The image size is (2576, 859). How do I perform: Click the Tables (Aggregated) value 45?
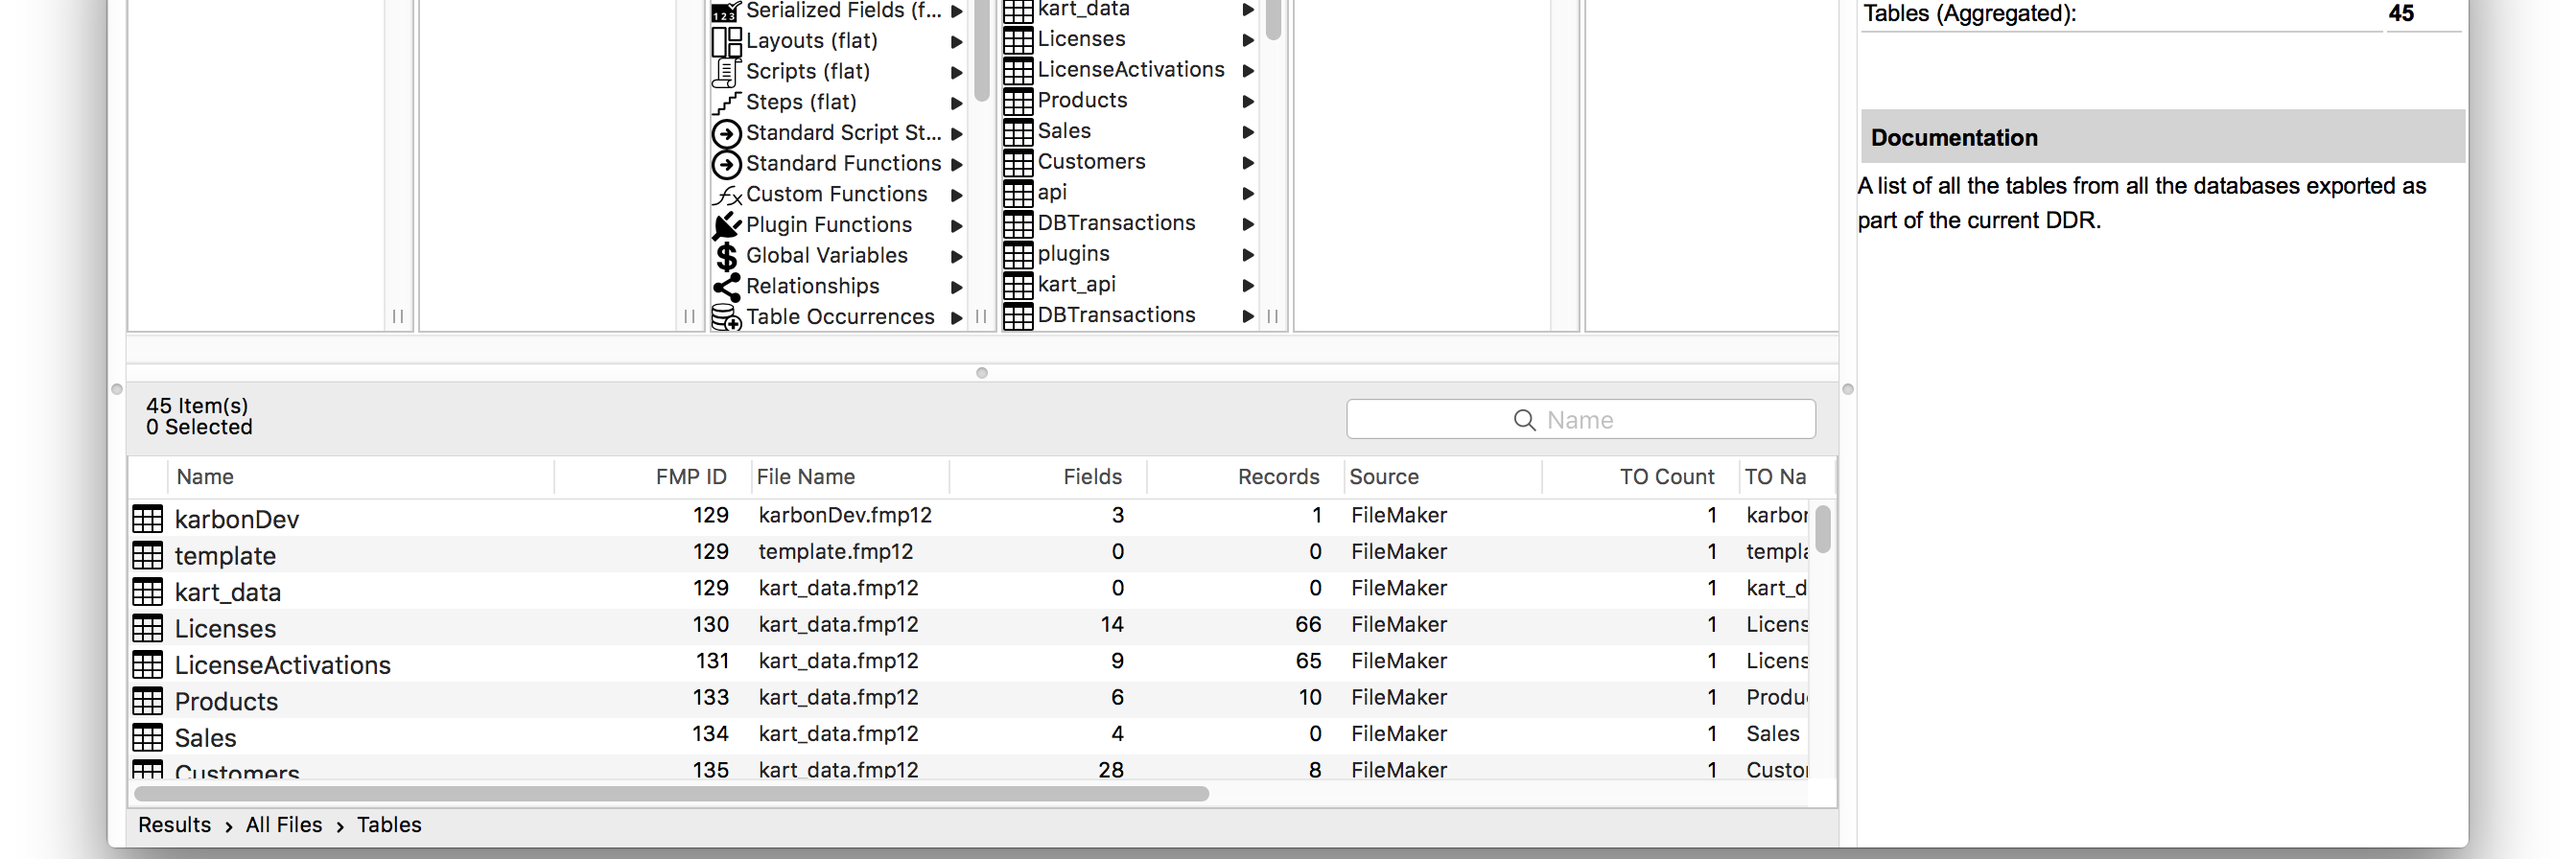(2400, 13)
